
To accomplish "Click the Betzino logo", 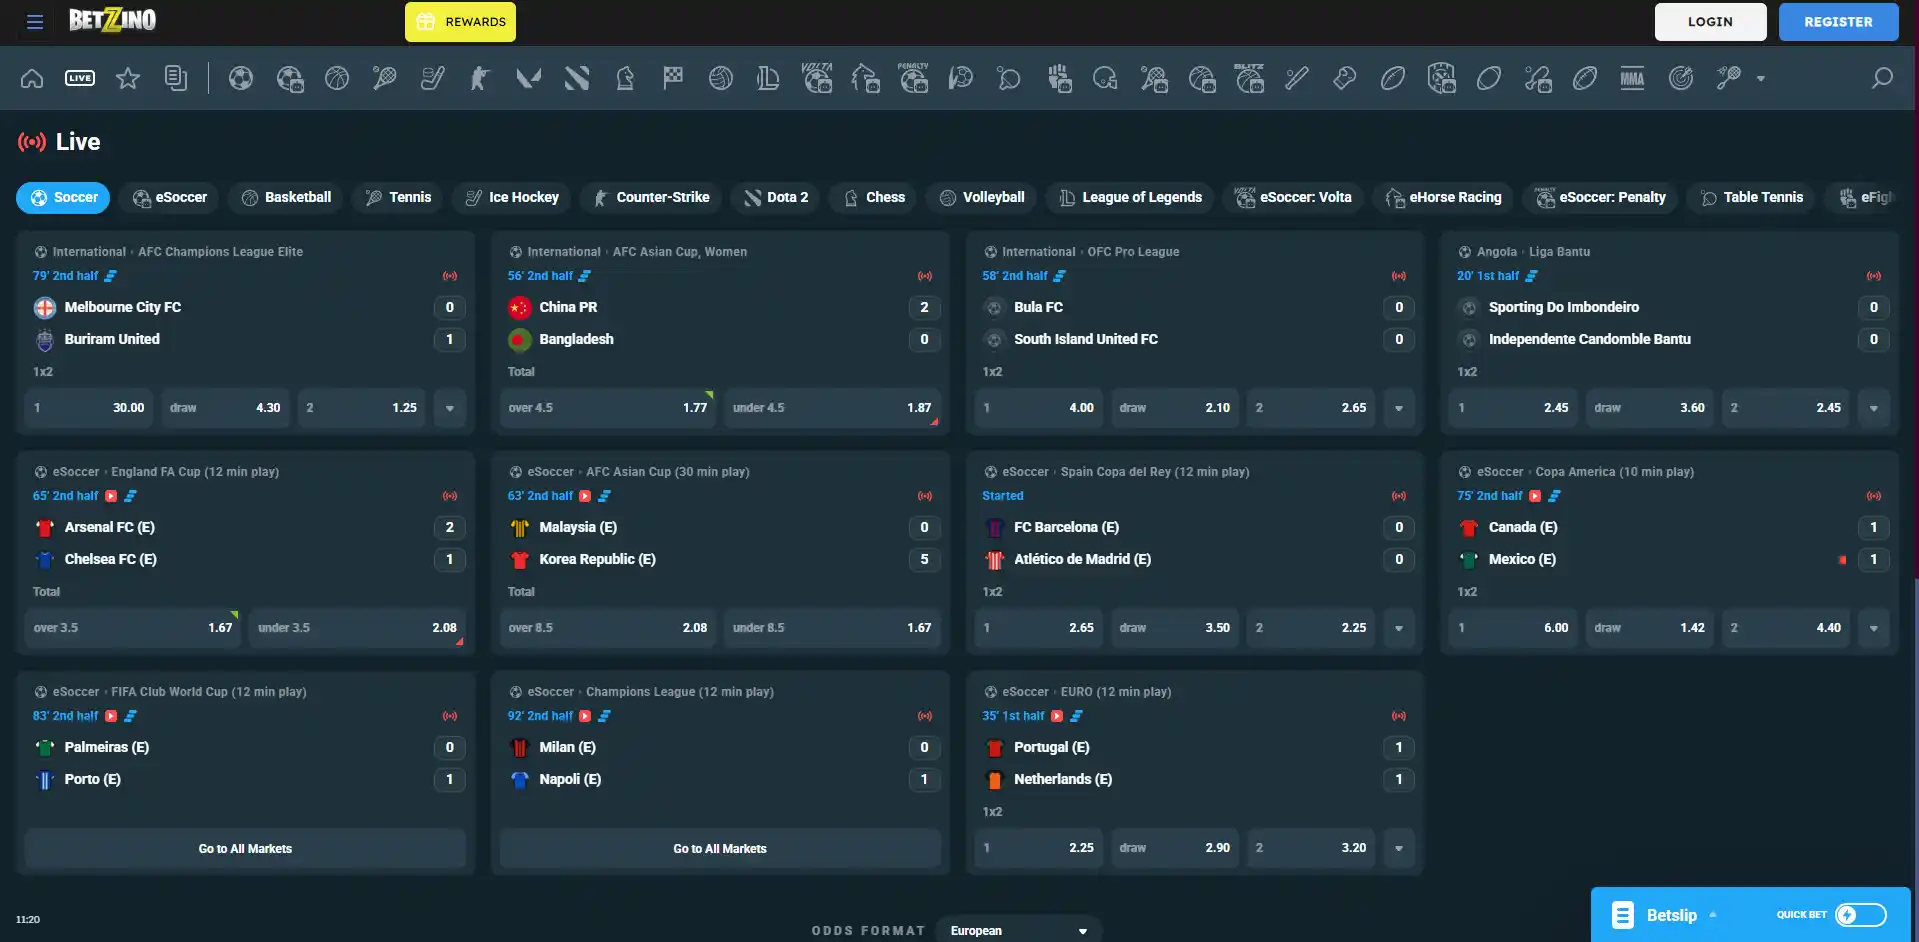I will [x=112, y=20].
